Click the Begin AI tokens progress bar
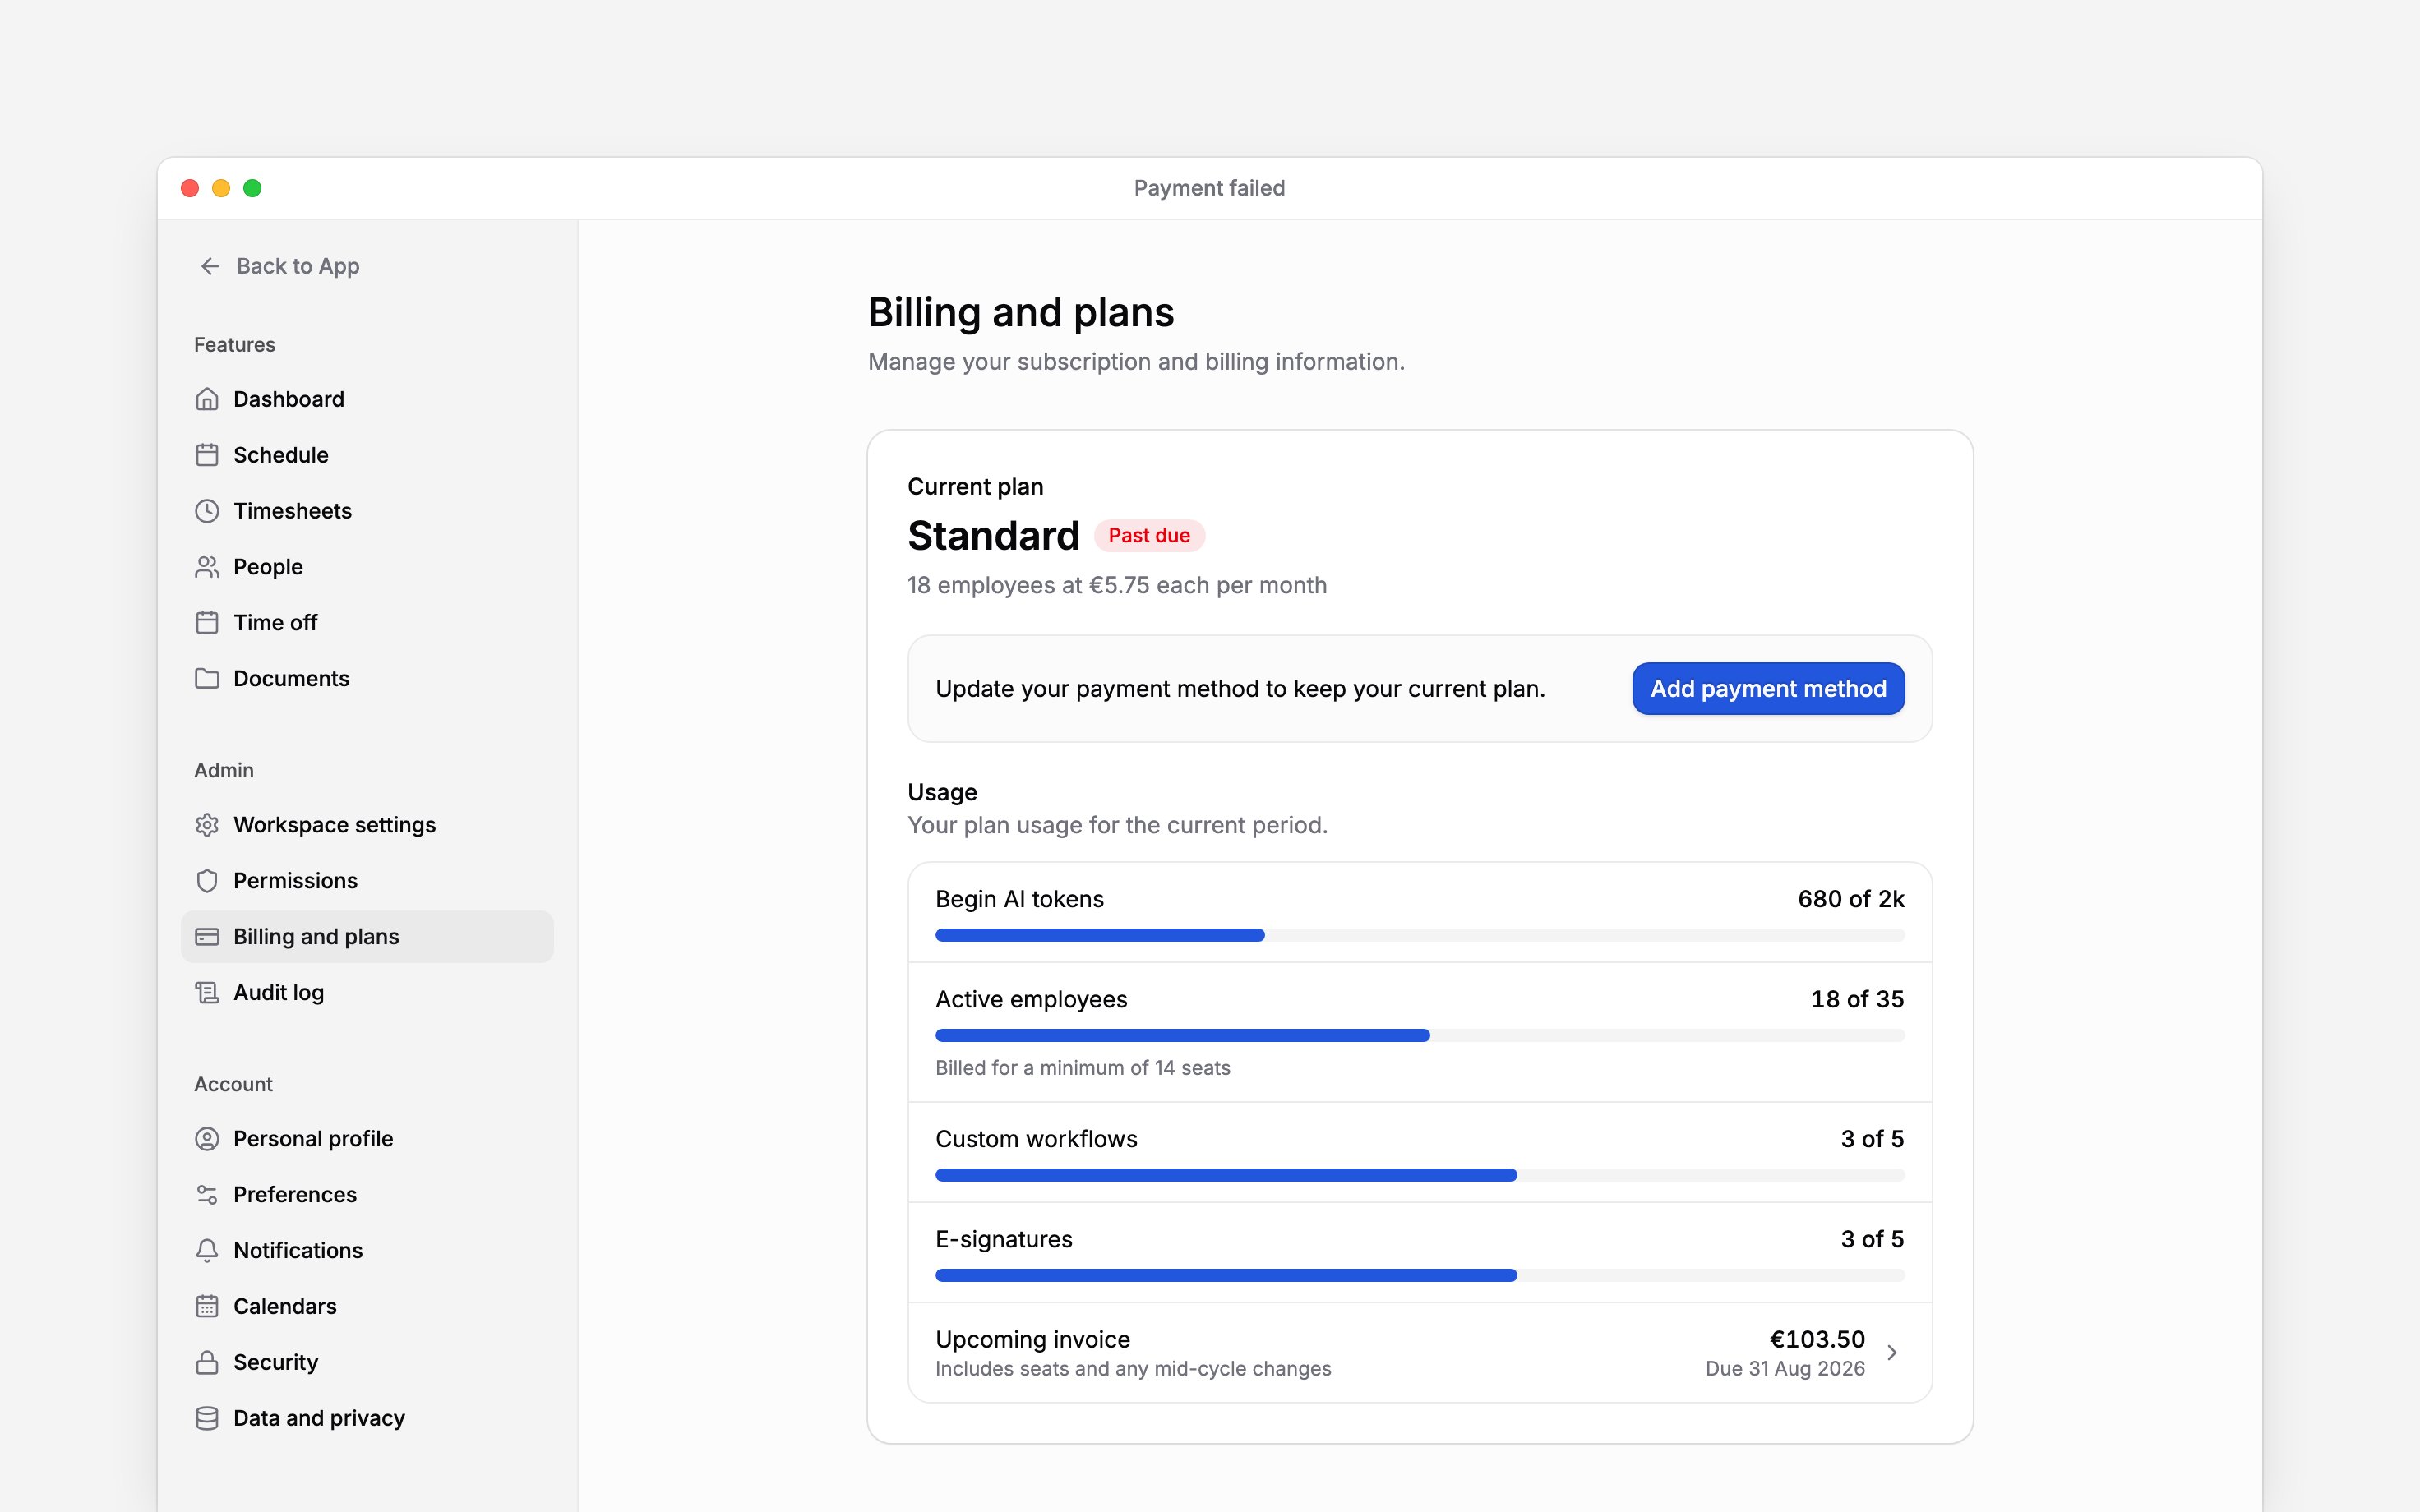 pos(1420,935)
